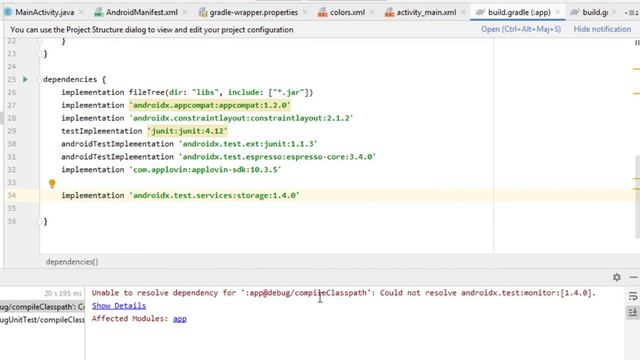Click the MainActivity.java class file icon
The width and height of the screenshot is (640, 360).
[8, 12]
